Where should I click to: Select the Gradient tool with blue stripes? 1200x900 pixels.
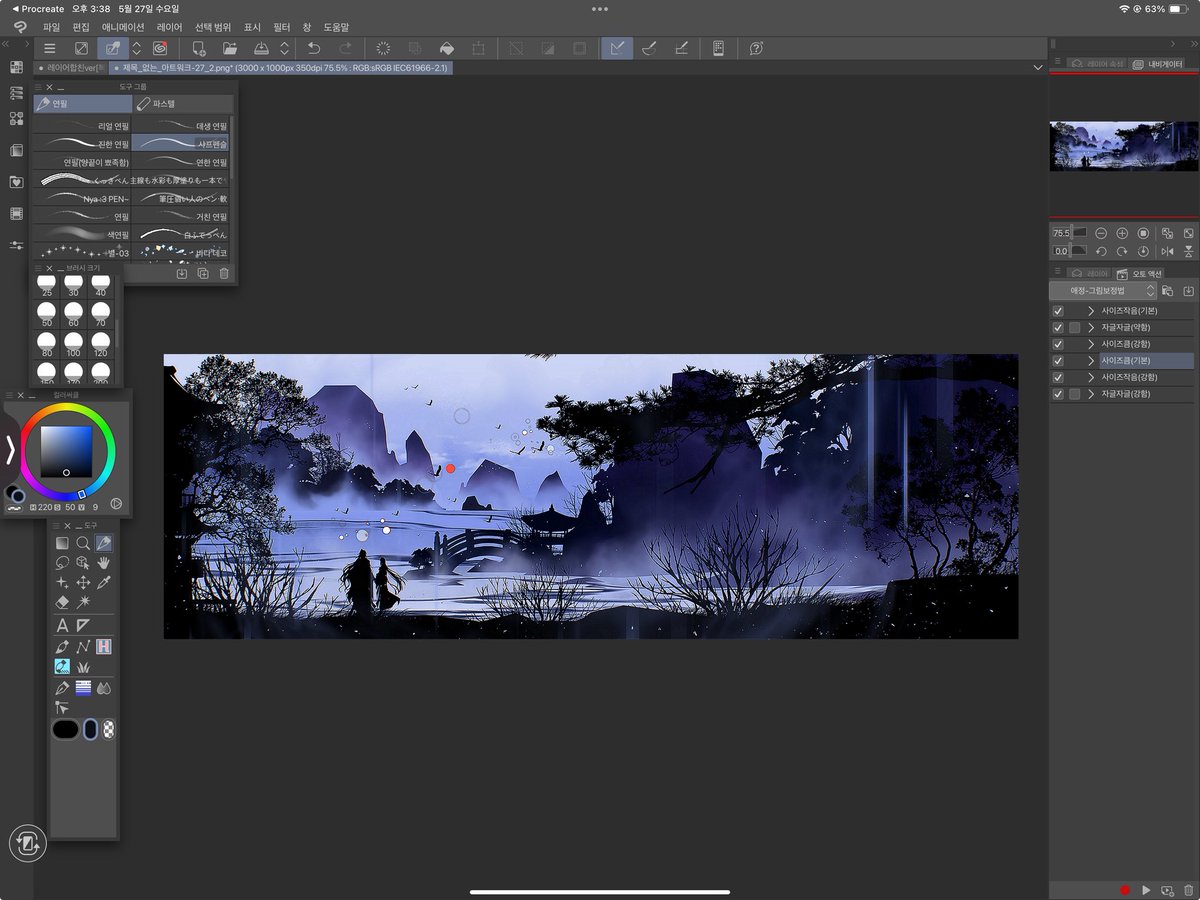pyautogui.click(x=83, y=688)
